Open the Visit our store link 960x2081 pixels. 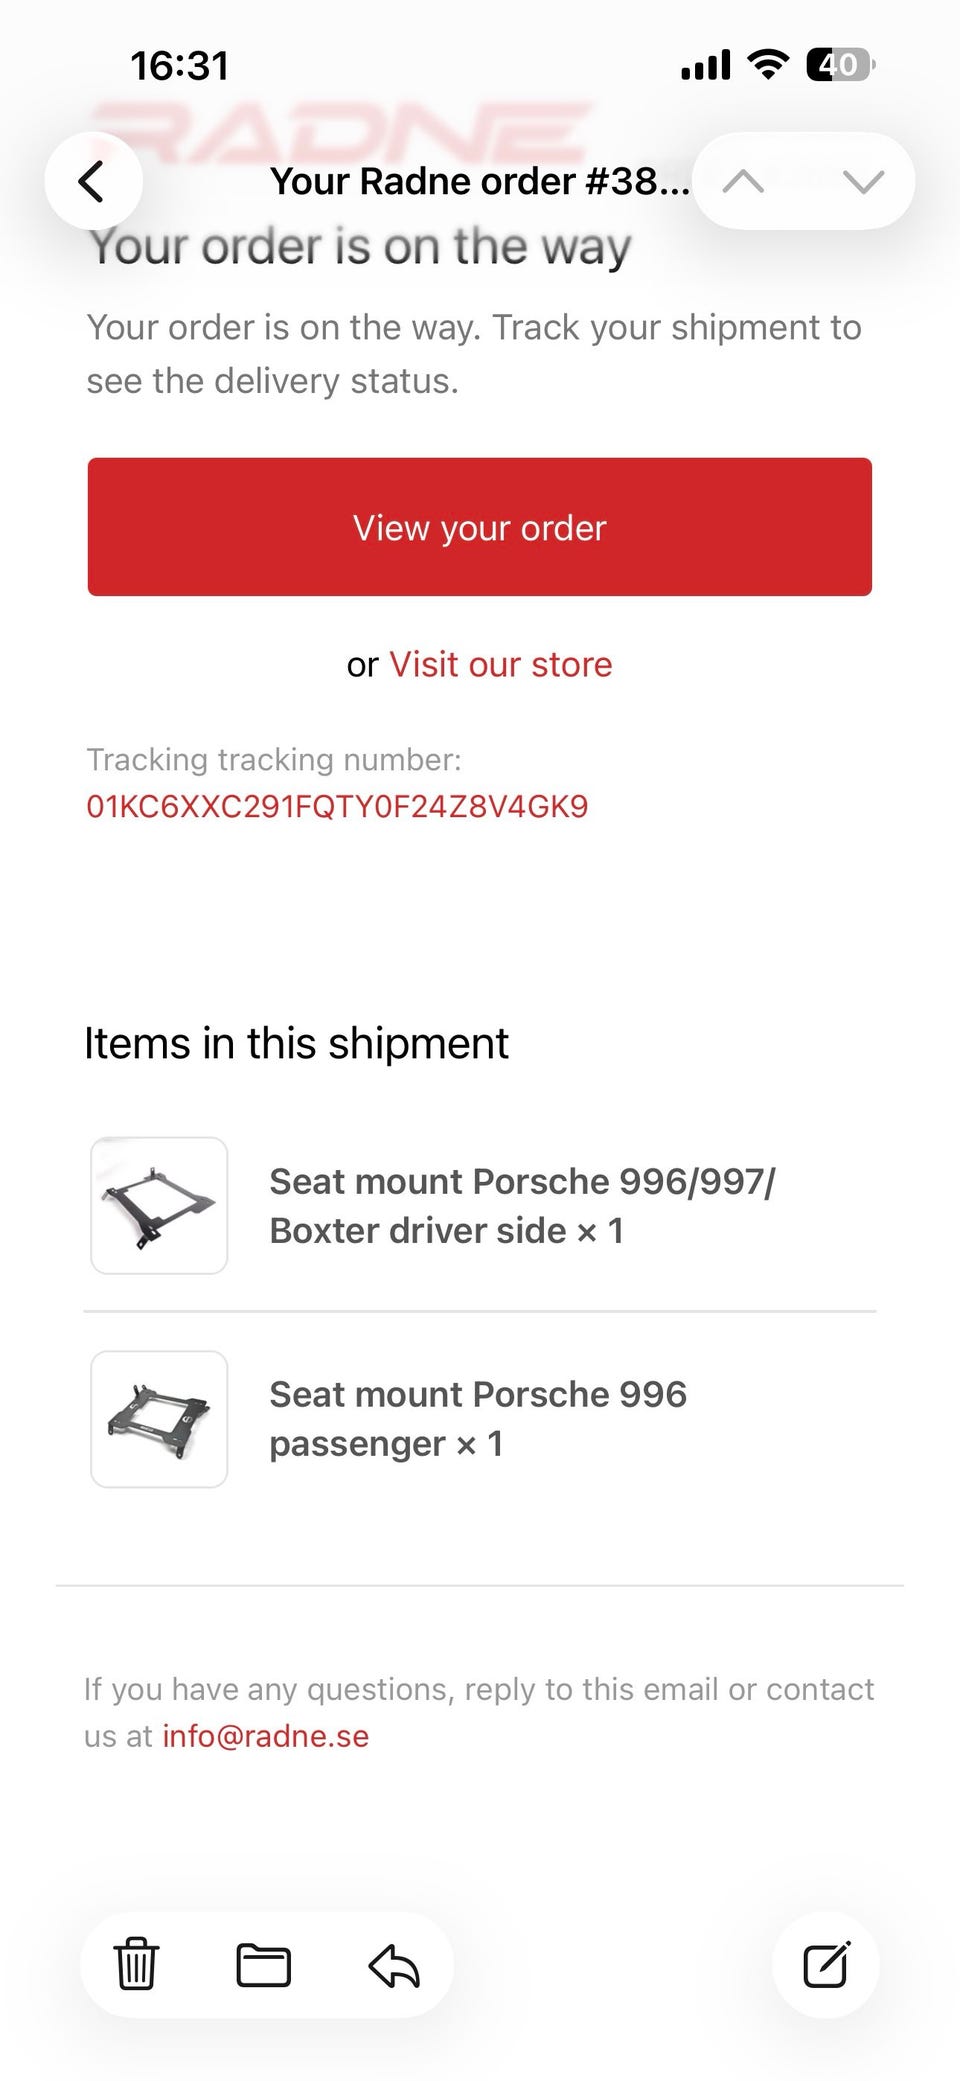point(500,665)
